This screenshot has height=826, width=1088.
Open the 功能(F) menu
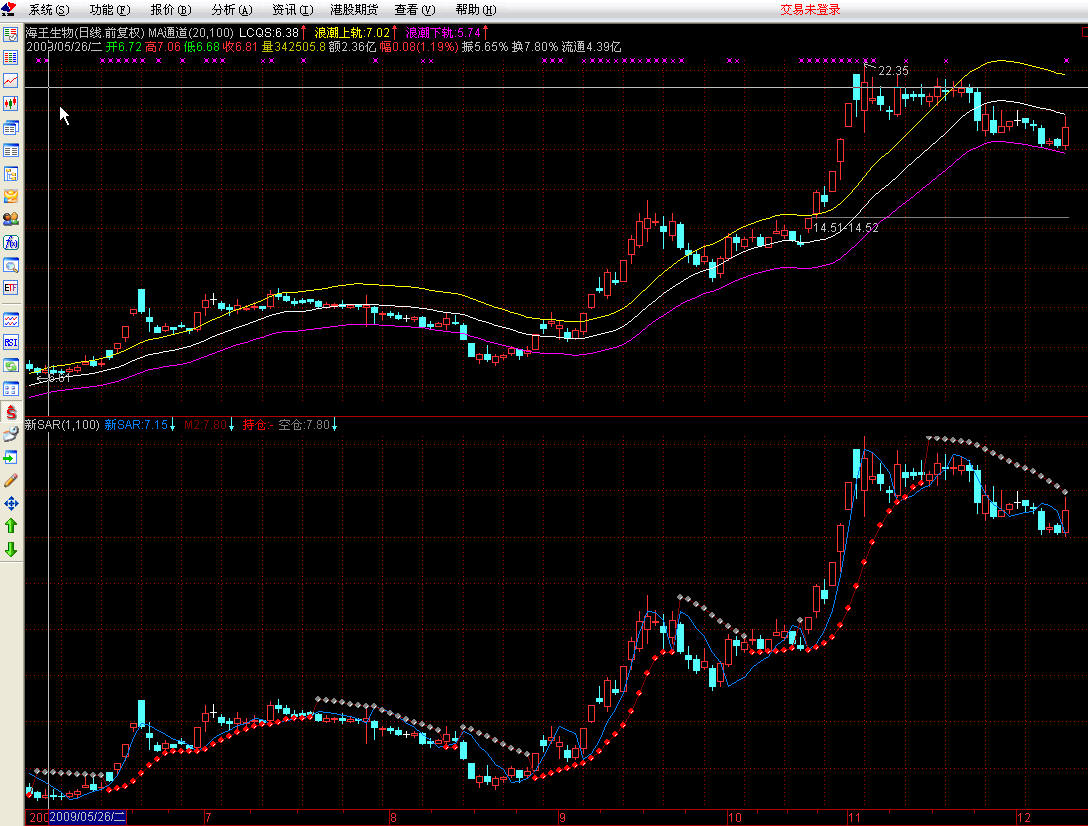point(110,10)
